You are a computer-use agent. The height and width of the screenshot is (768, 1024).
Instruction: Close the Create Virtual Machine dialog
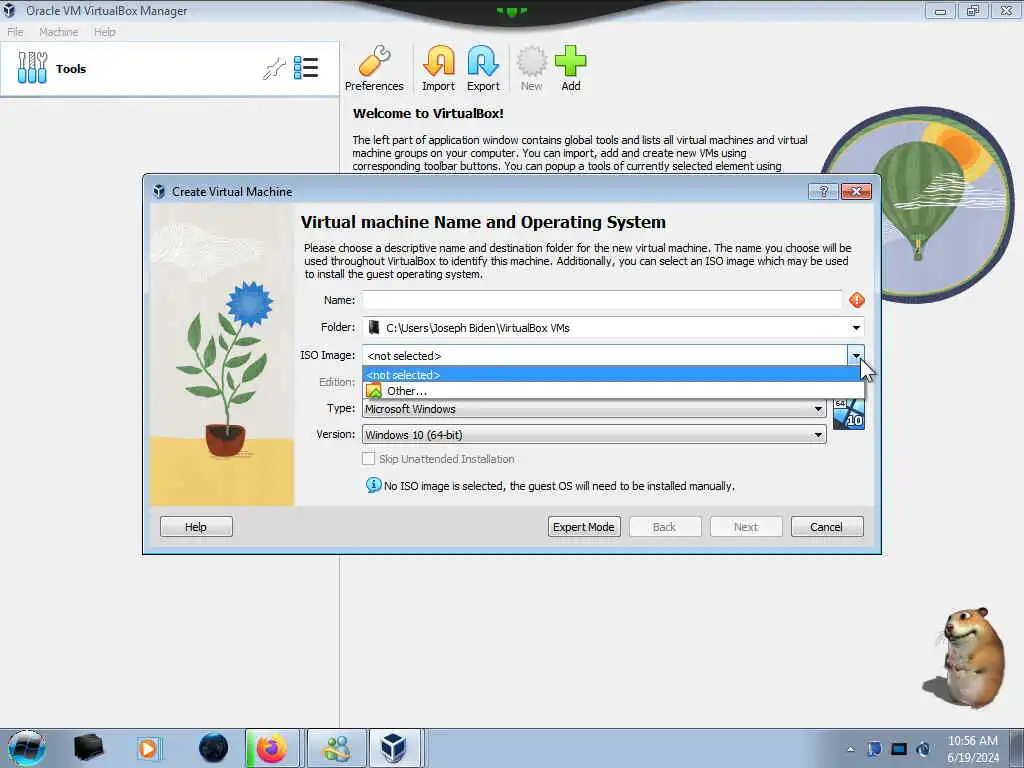point(856,191)
